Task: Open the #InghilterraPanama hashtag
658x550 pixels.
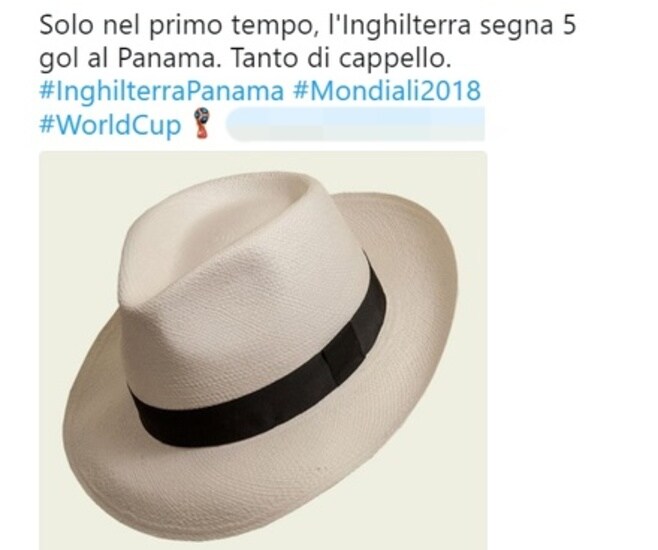Action: [x=161, y=90]
